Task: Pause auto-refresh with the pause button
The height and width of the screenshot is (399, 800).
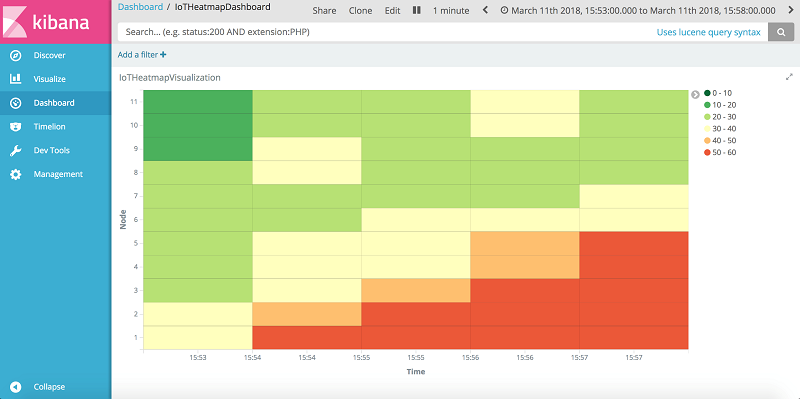Action: [417, 10]
